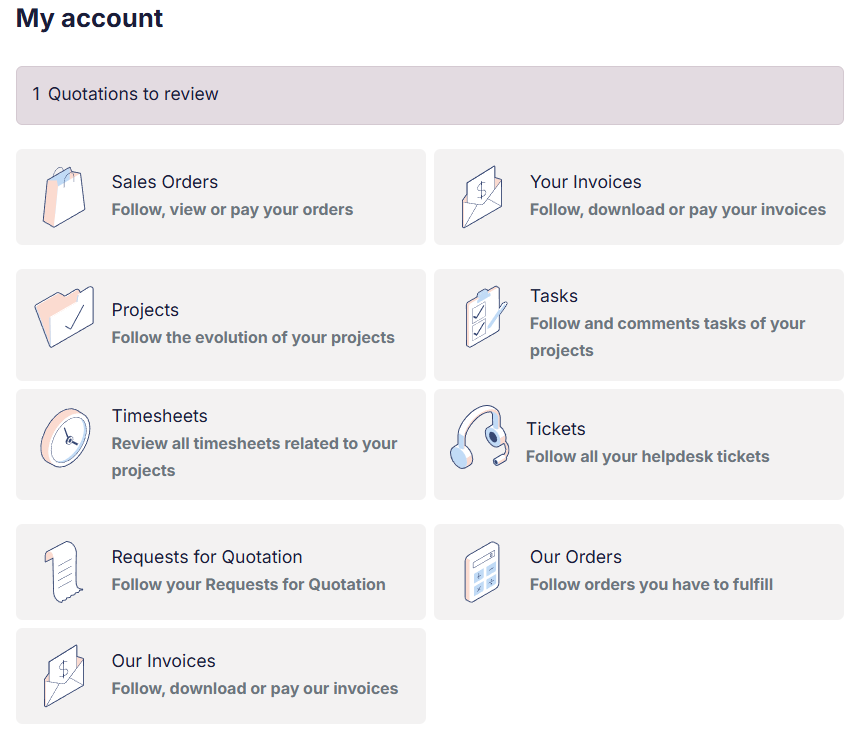This screenshot has width=857, height=731.
Task: Open the Sales Orders title link
Action: 165,182
